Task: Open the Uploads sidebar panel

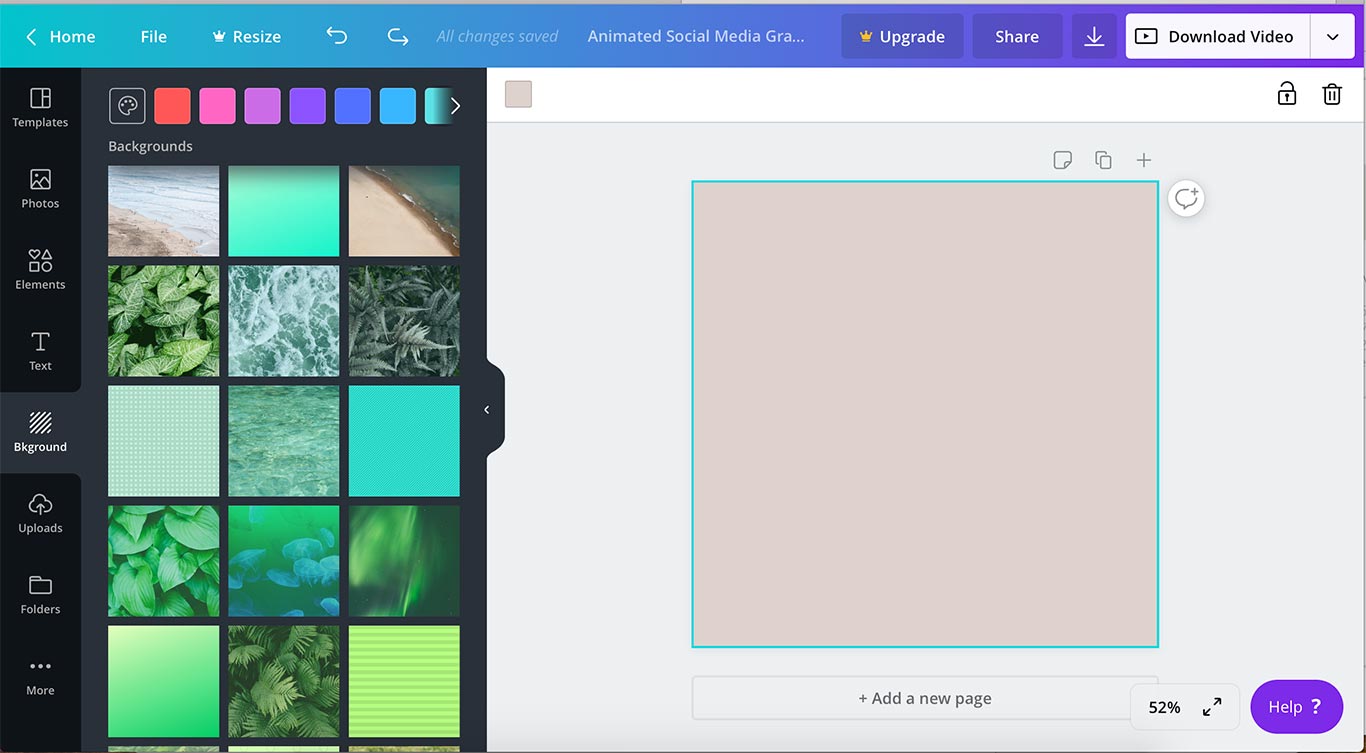Action: 40,513
